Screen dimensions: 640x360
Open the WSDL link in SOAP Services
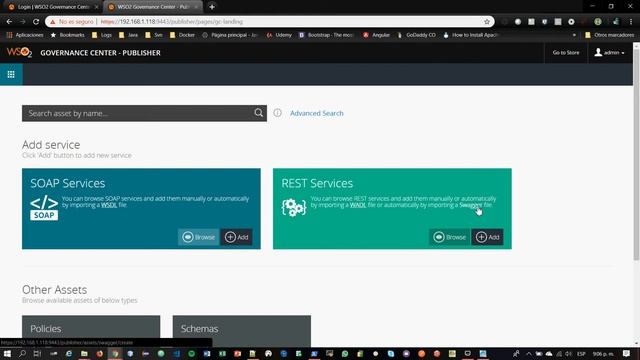click(109, 205)
